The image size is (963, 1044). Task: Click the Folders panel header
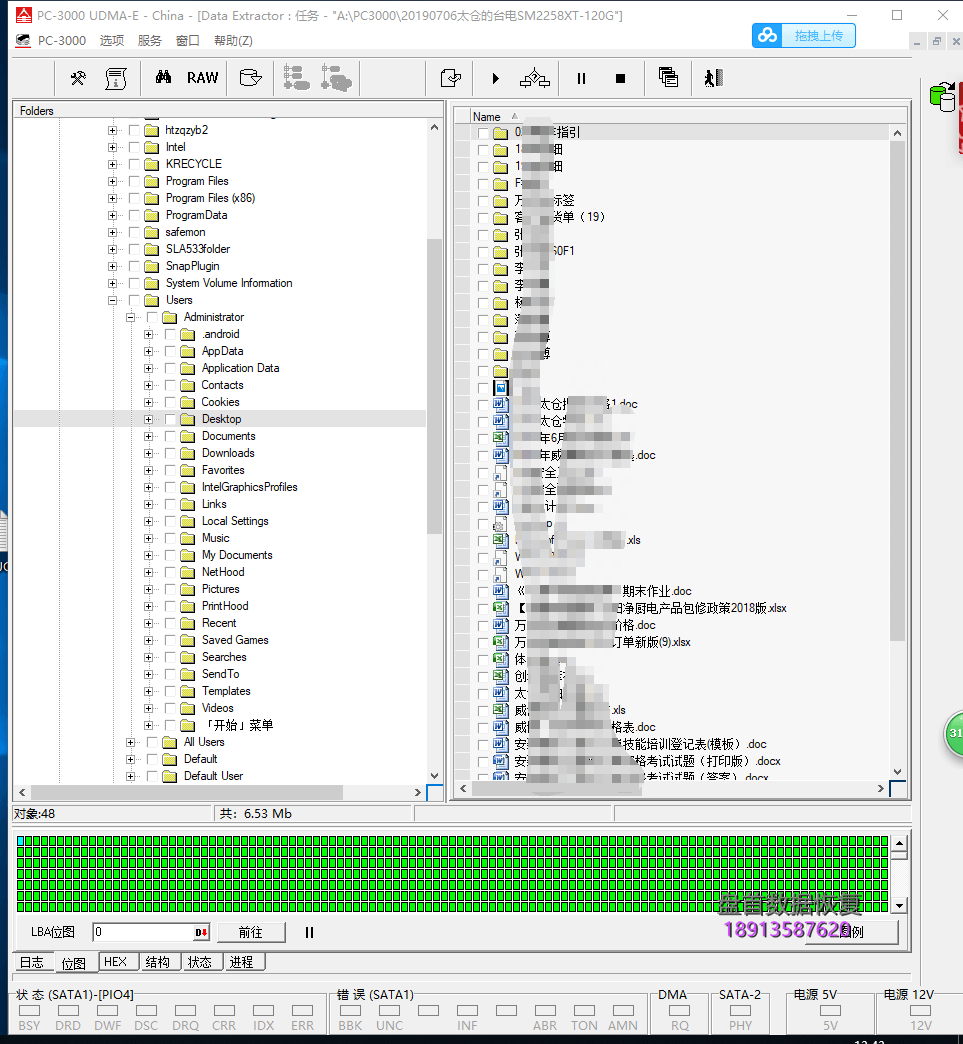[228, 111]
